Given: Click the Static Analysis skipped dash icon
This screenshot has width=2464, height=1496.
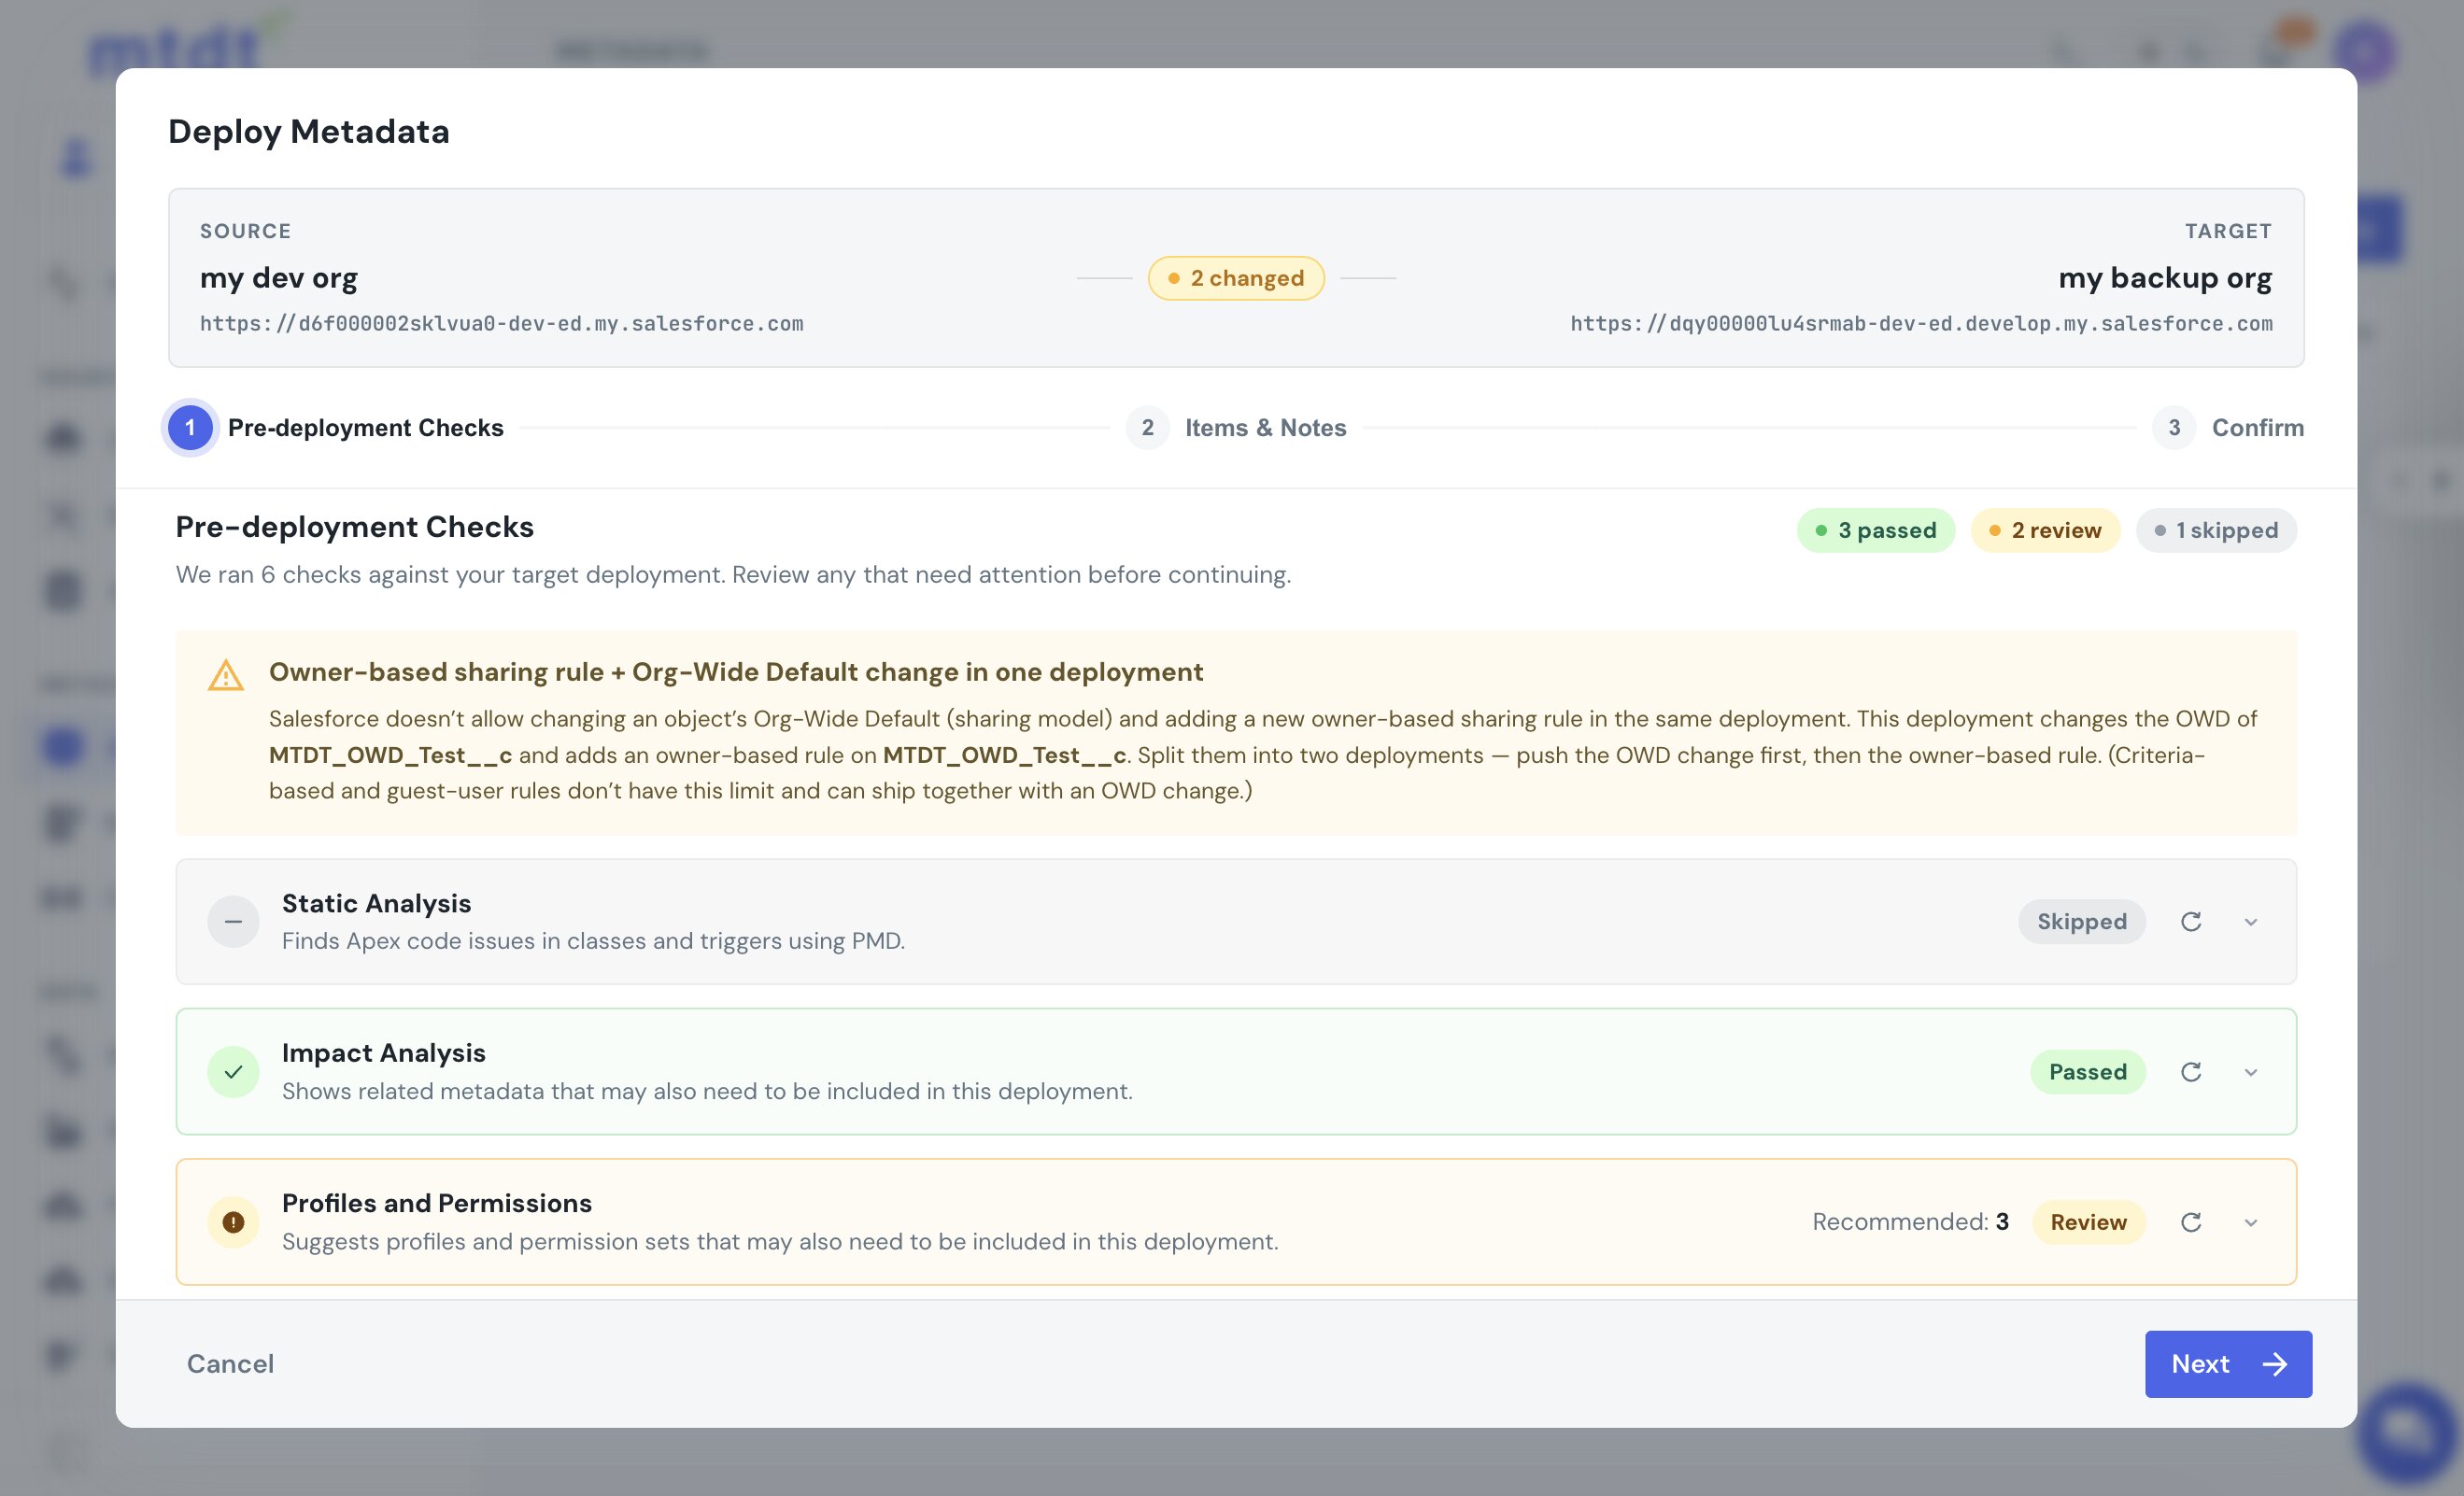Looking at the screenshot, I should point(233,922).
